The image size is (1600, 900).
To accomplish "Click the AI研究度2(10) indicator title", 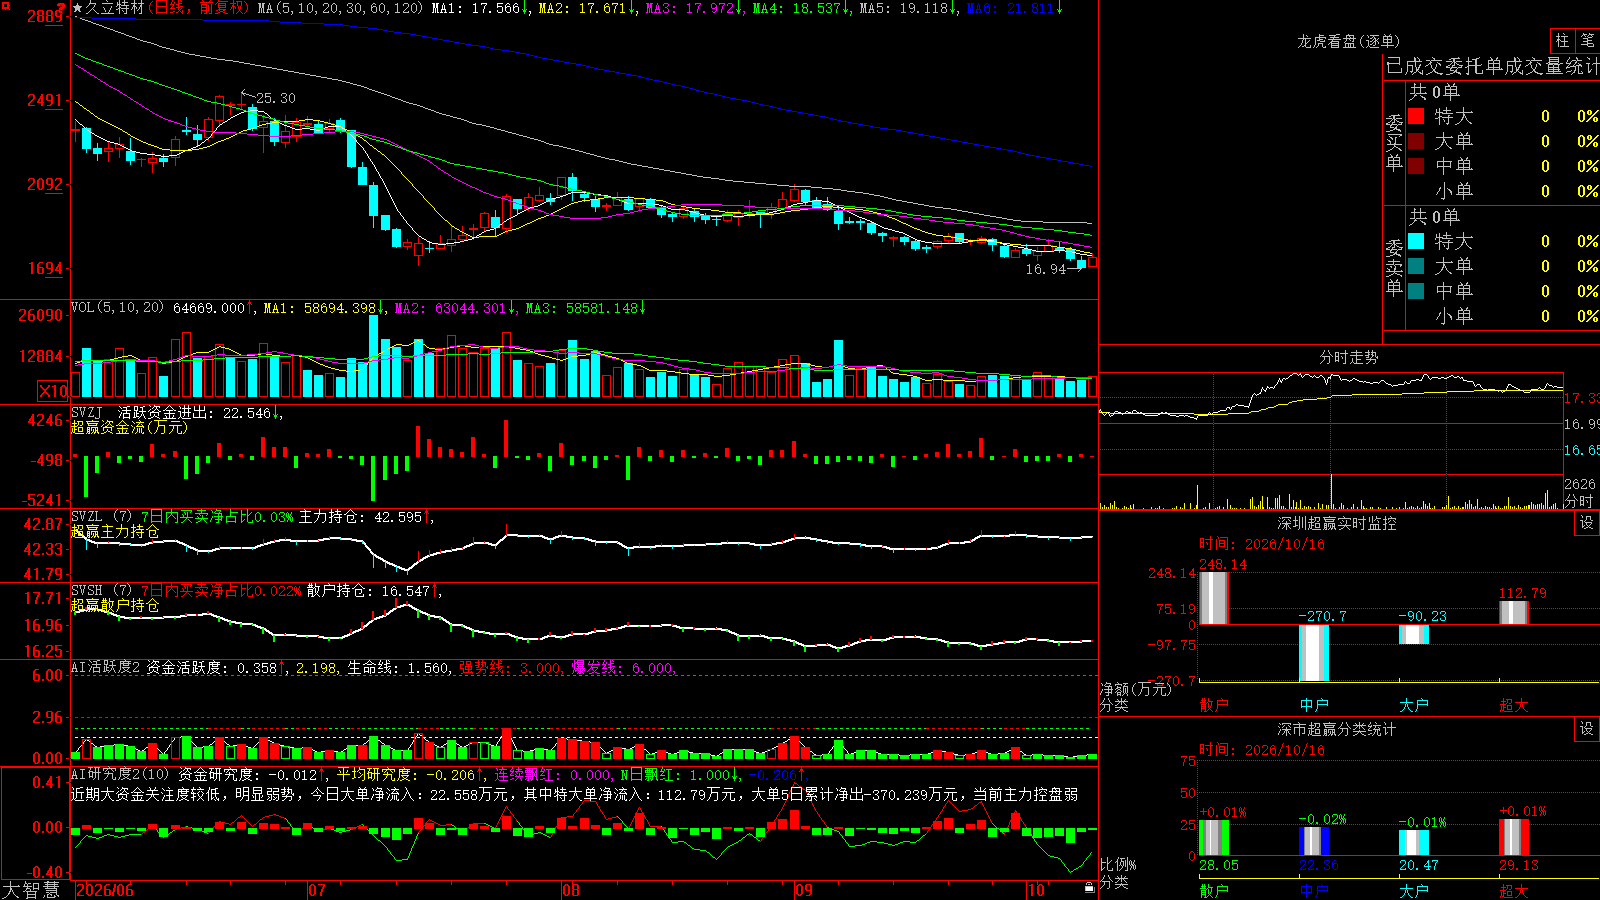I will [x=121, y=774].
